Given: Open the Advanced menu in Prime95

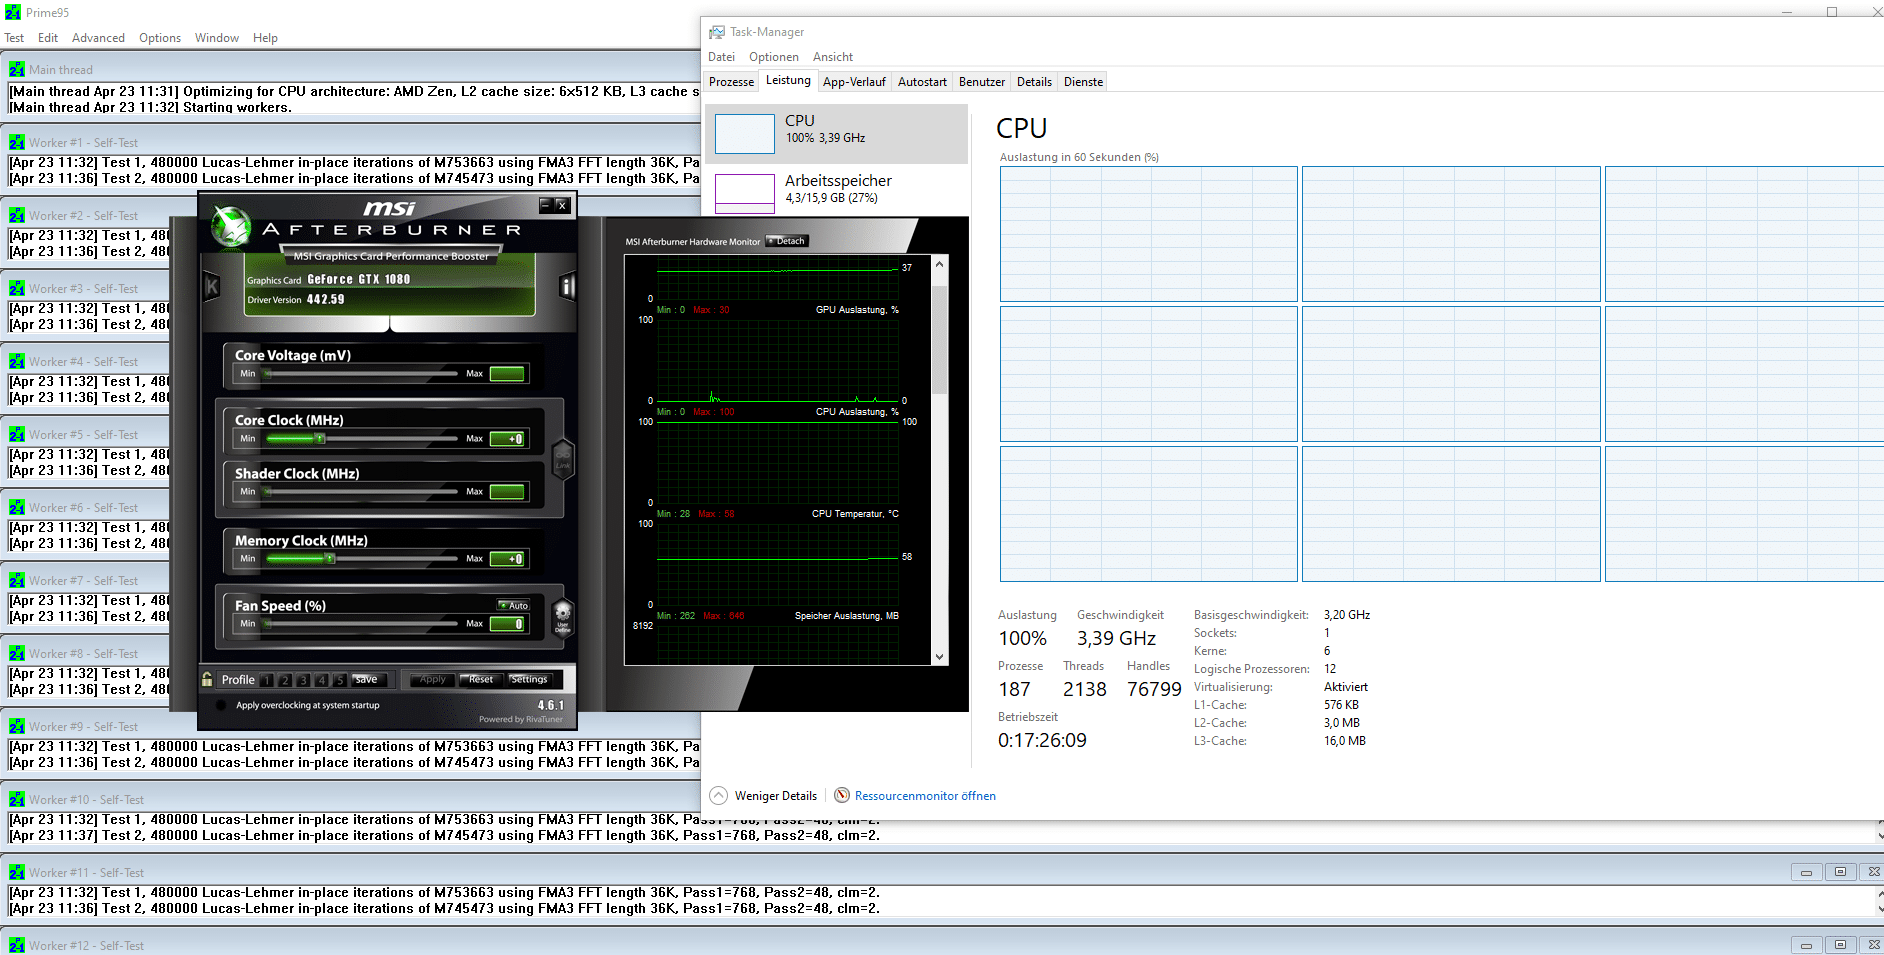Looking at the screenshot, I should (98, 38).
